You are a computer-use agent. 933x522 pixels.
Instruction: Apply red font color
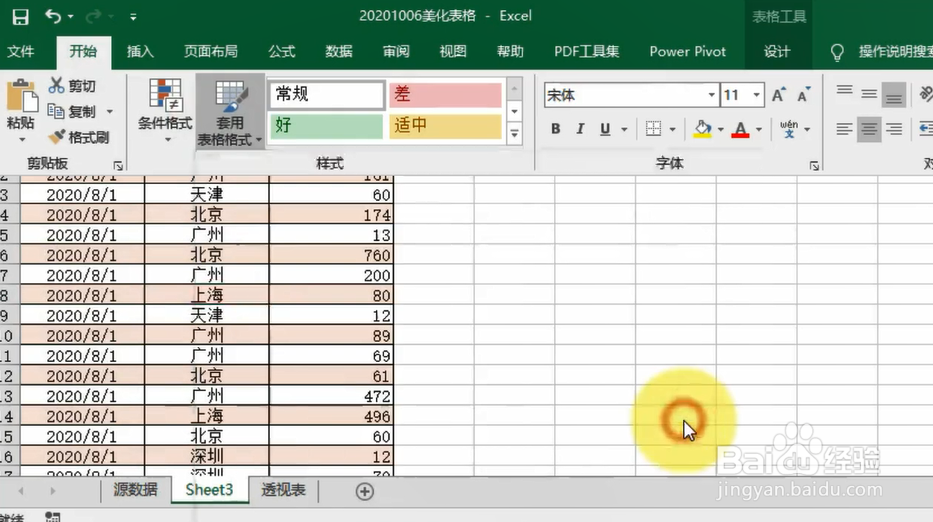click(740, 129)
